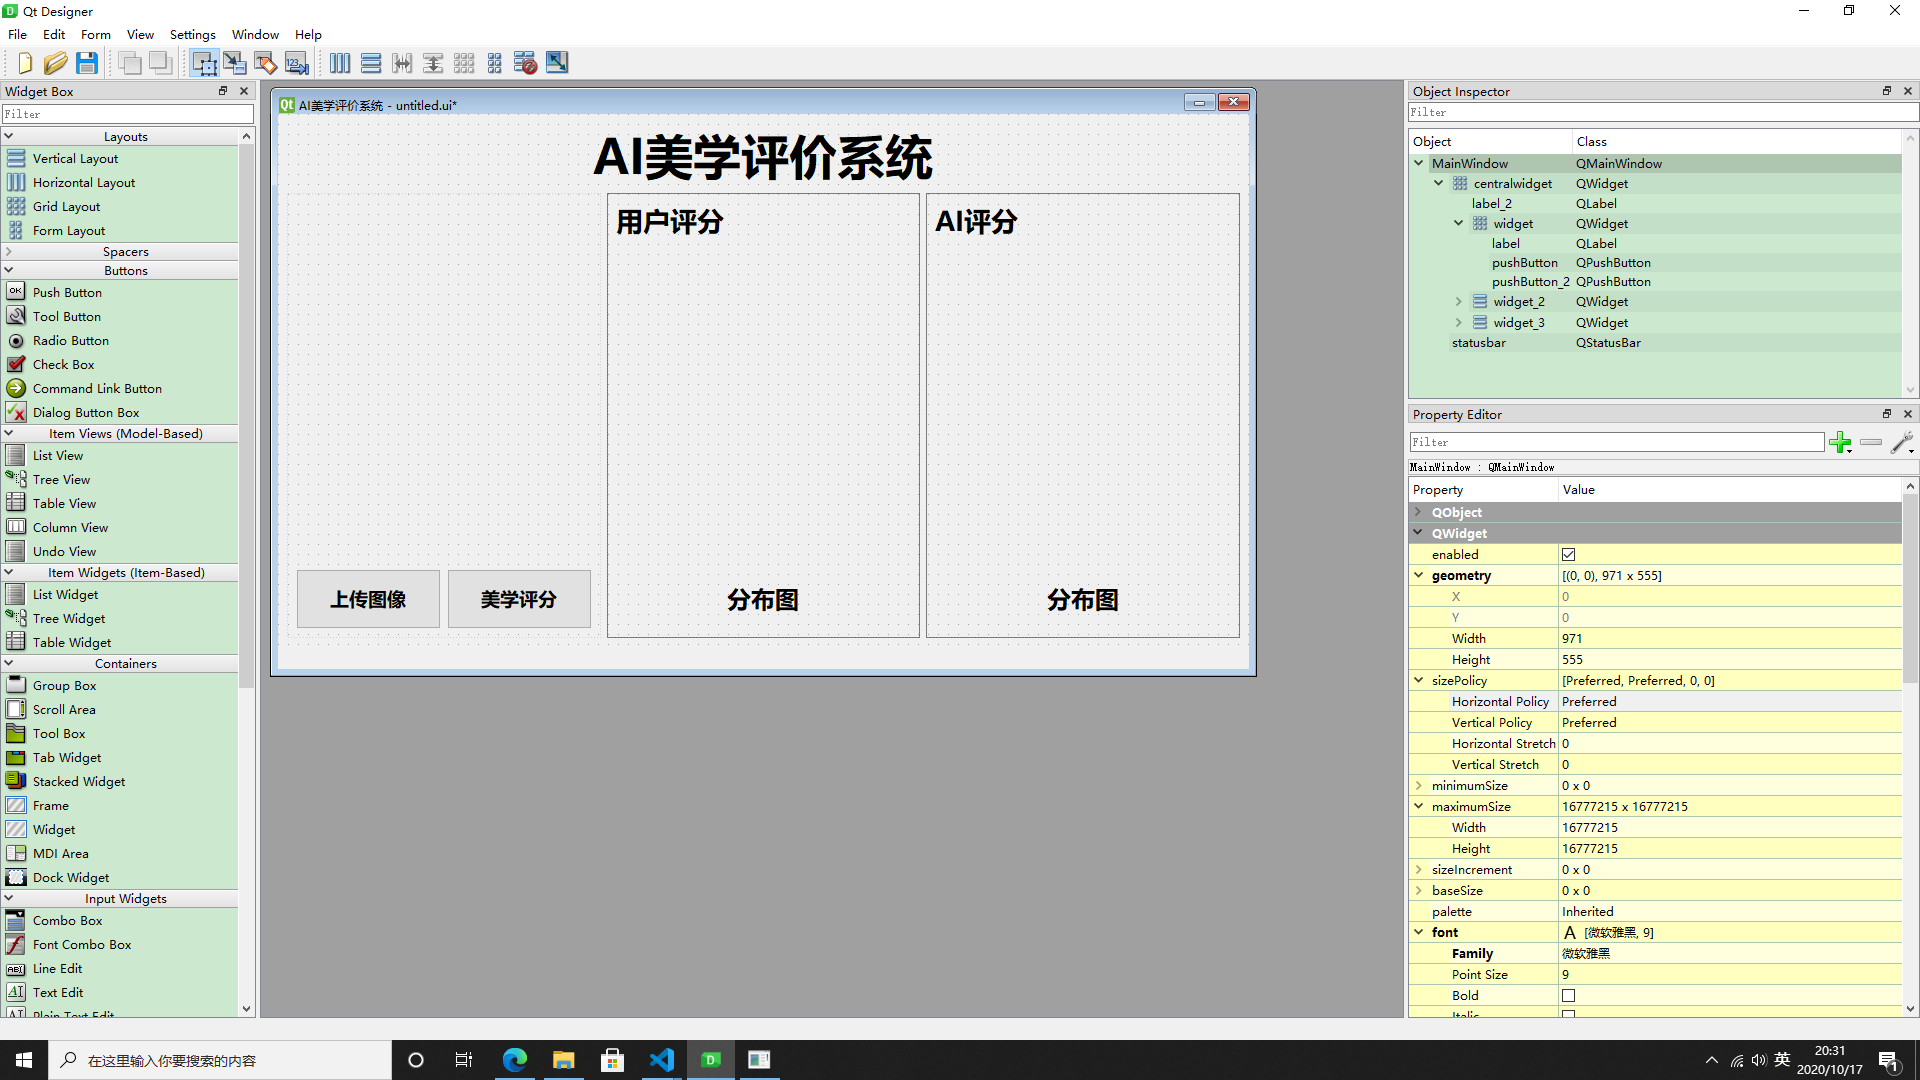Click Property Editor filter field

pos(1616,442)
